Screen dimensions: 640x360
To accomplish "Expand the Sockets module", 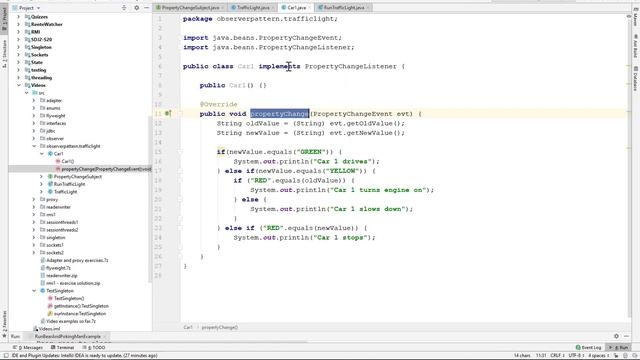I will 18,55.
